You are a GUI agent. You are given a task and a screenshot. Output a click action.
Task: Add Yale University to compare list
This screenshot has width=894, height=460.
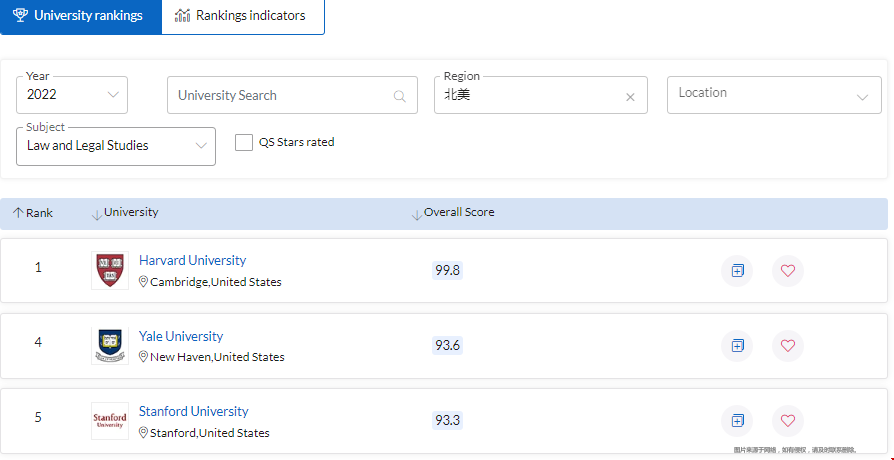(737, 345)
